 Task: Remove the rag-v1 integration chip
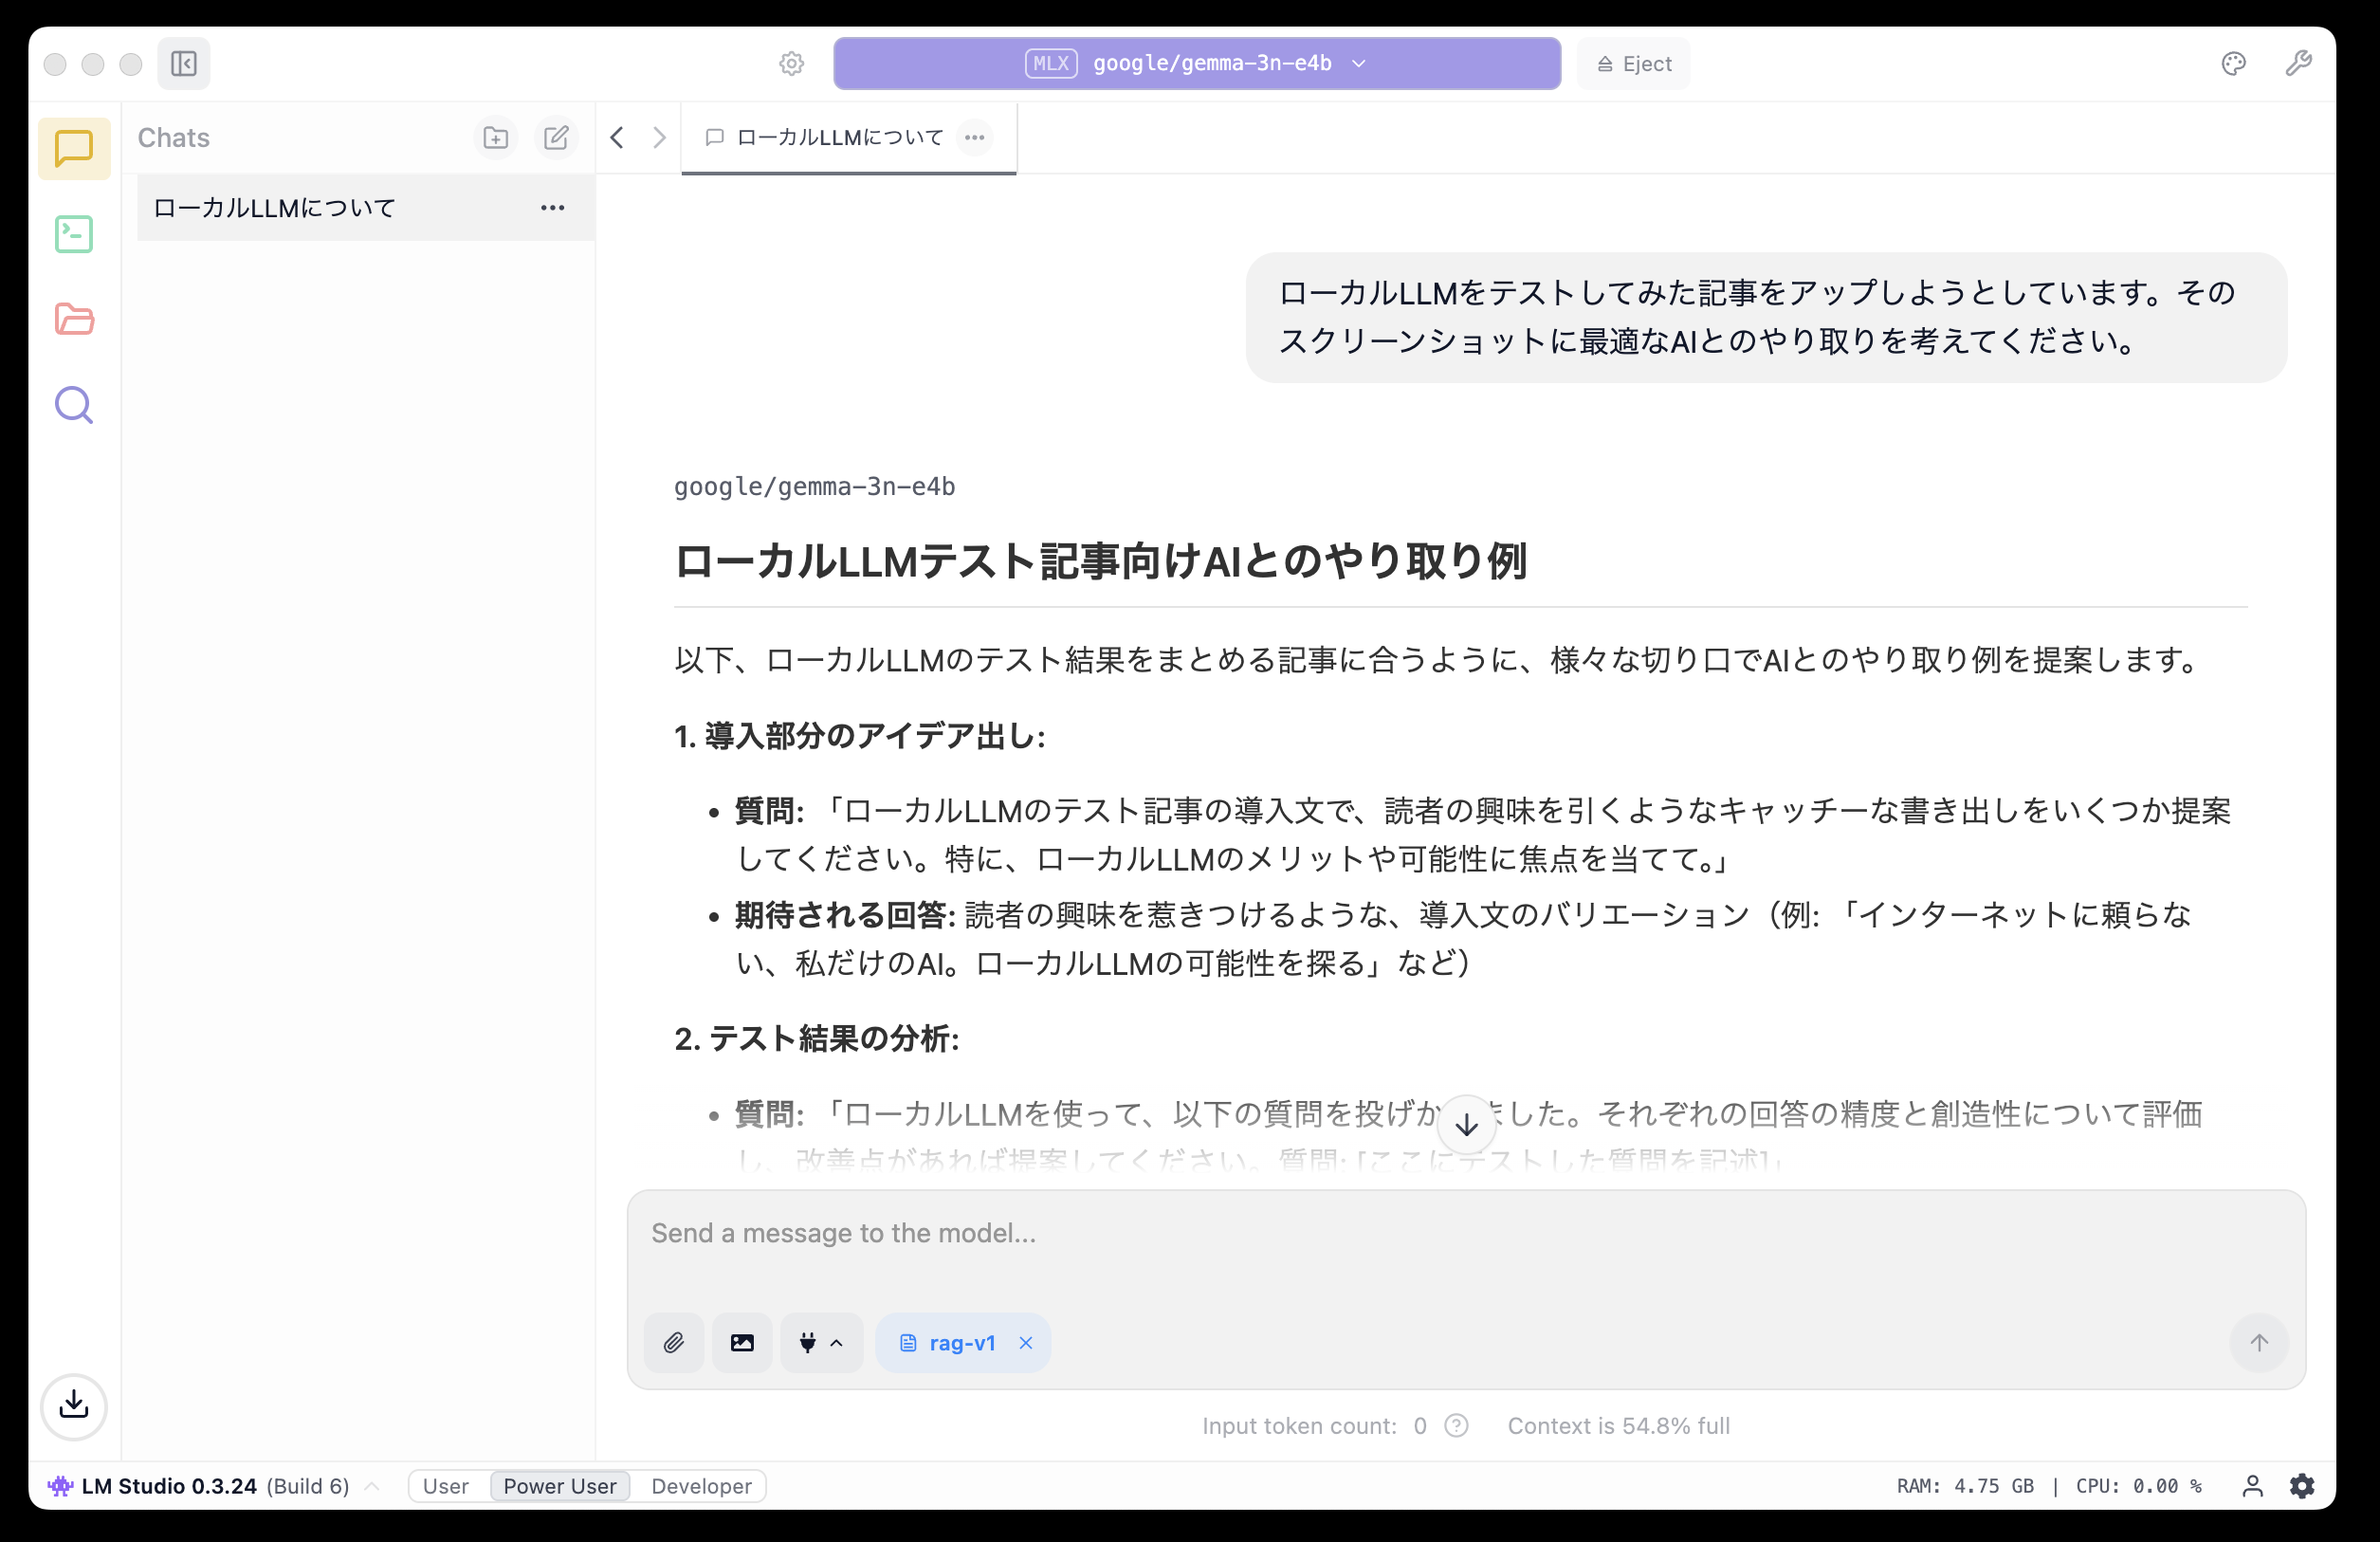tap(1026, 1343)
